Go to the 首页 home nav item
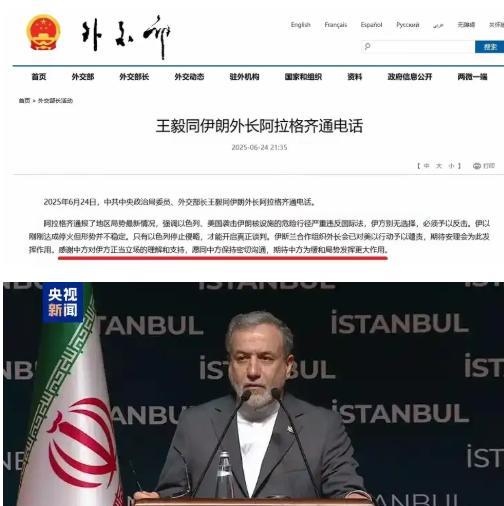The width and height of the screenshot is (504, 506). pos(39,77)
